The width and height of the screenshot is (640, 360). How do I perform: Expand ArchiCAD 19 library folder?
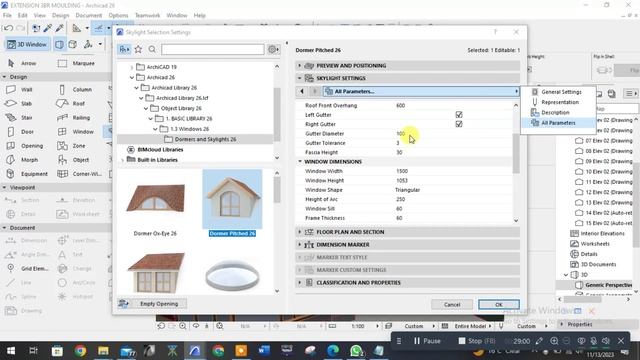(131, 67)
